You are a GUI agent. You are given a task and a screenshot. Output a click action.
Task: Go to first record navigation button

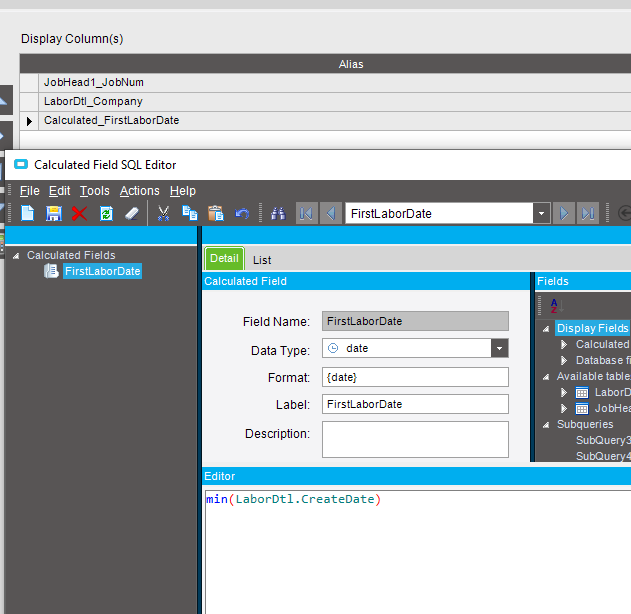pyautogui.click(x=307, y=213)
